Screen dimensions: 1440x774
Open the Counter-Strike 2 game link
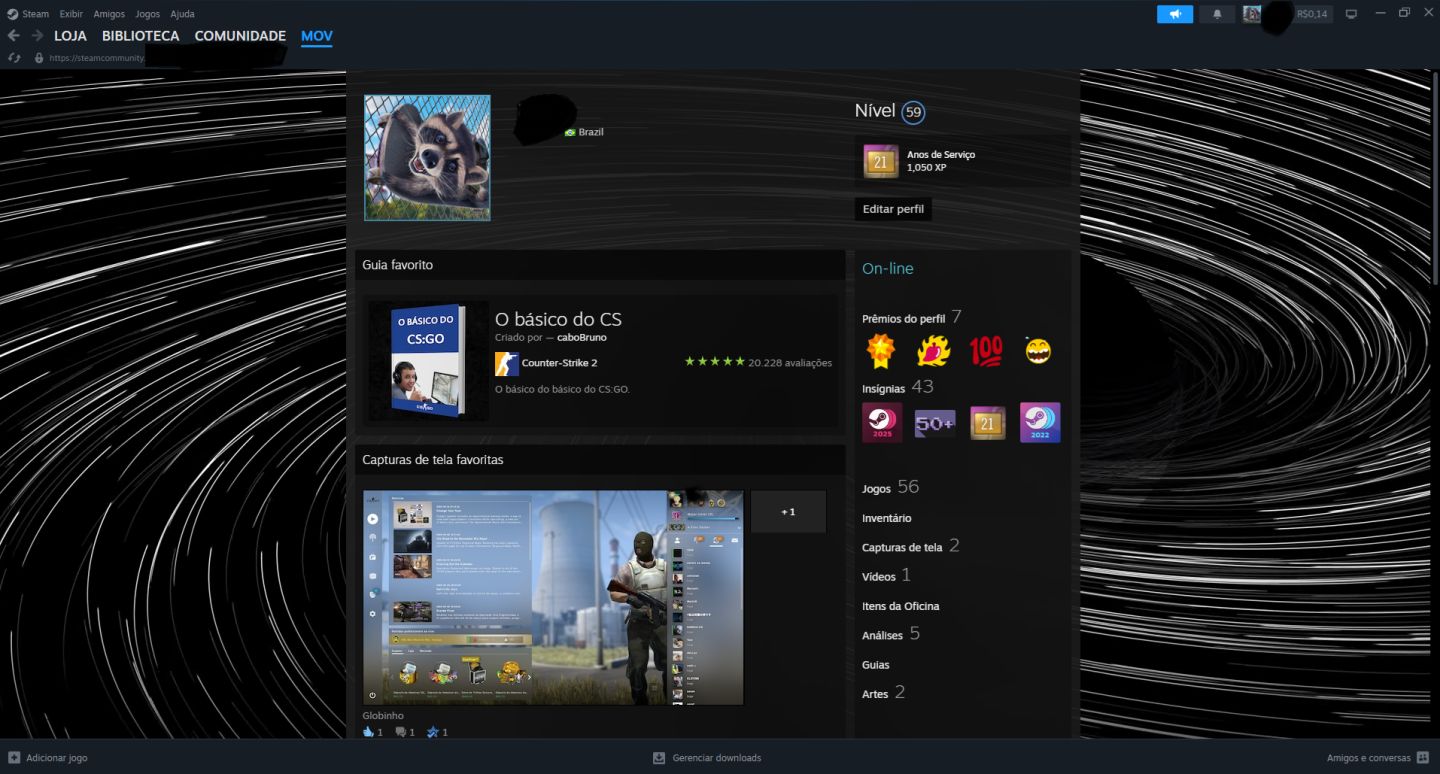(559, 363)
